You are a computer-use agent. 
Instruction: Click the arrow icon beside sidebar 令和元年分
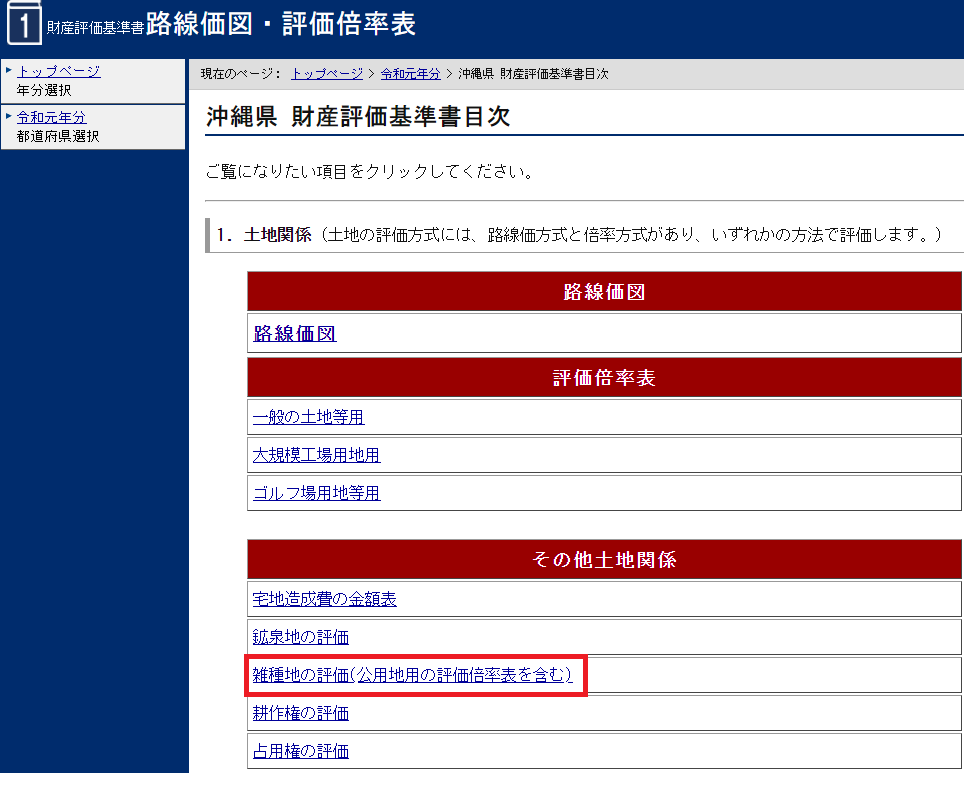[9, 116]
